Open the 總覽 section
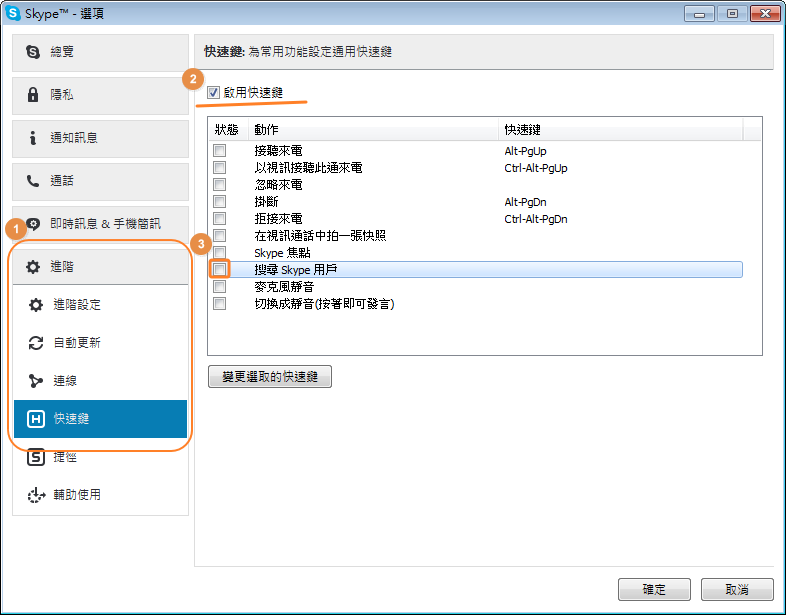The image size is (786, 615). pyautogui.click(x=100, y=52)
